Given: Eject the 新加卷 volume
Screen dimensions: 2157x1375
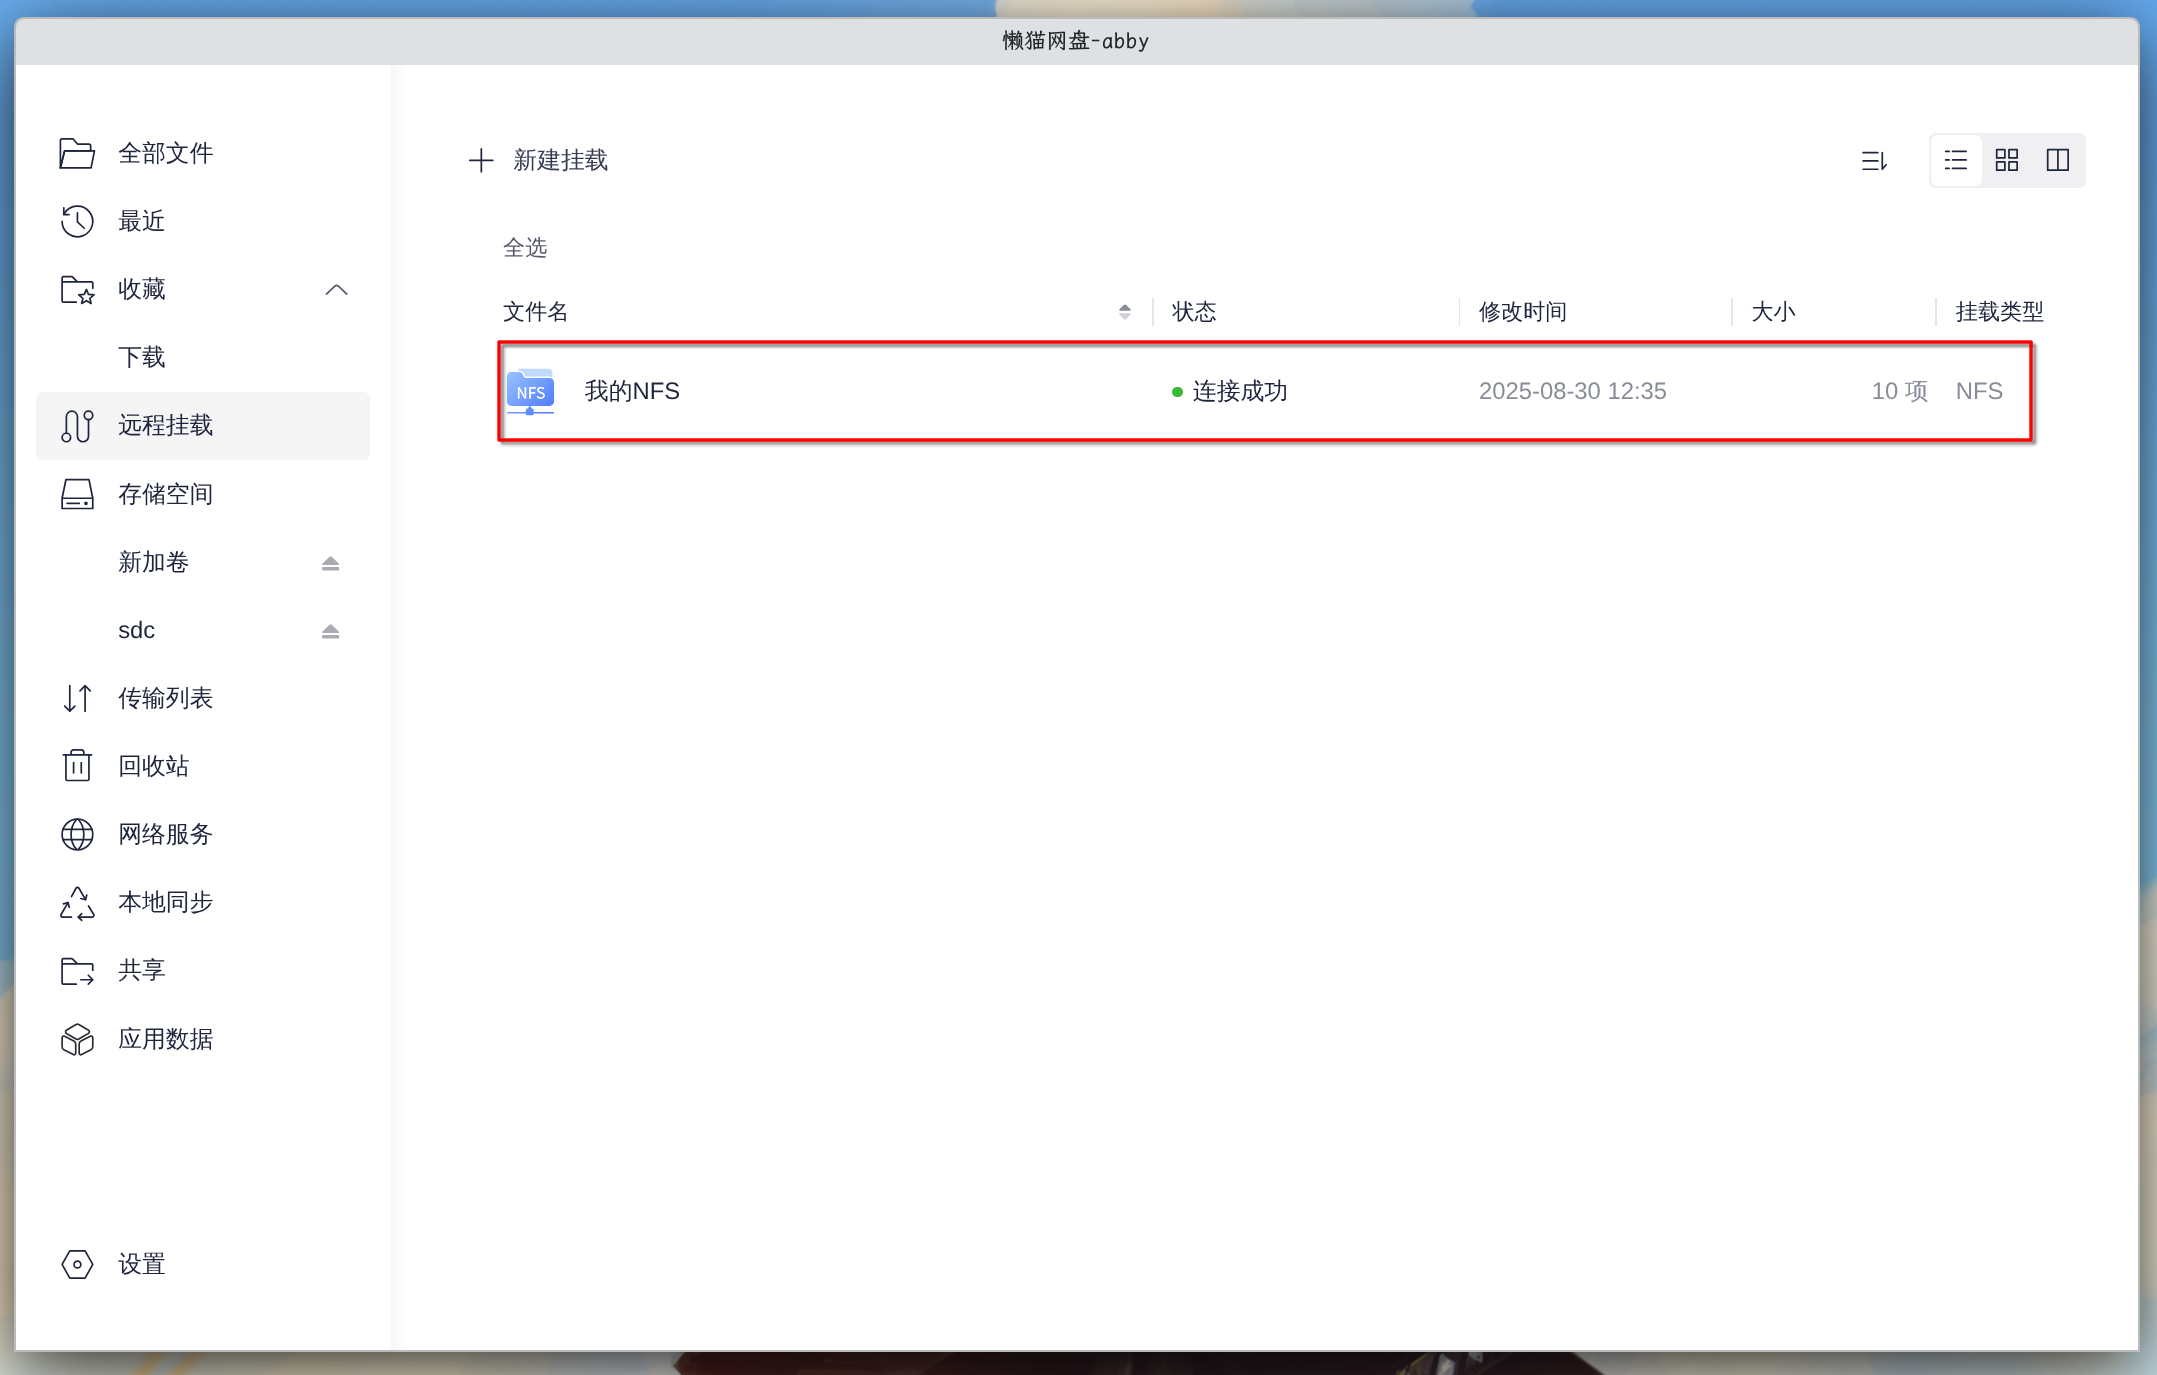Looking at the screenshot, I should click(331, 563).
